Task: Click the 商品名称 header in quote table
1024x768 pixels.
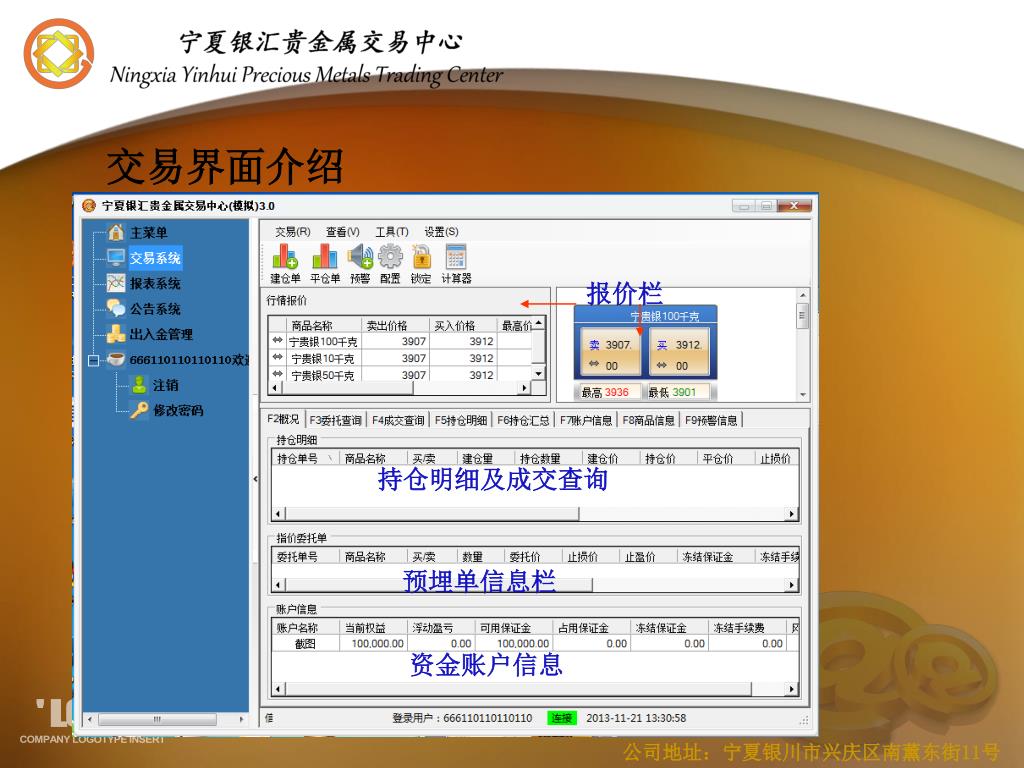Action: (324, 325)
